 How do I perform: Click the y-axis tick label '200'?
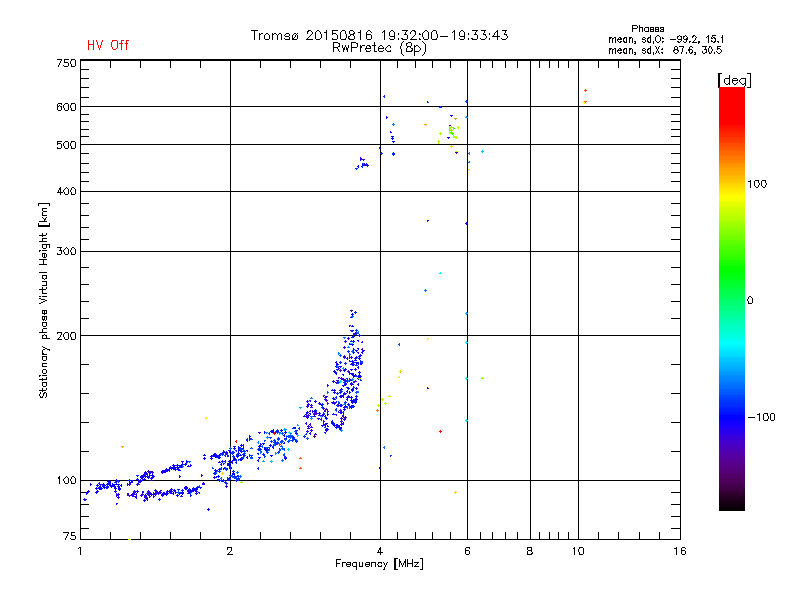(67, 336)
